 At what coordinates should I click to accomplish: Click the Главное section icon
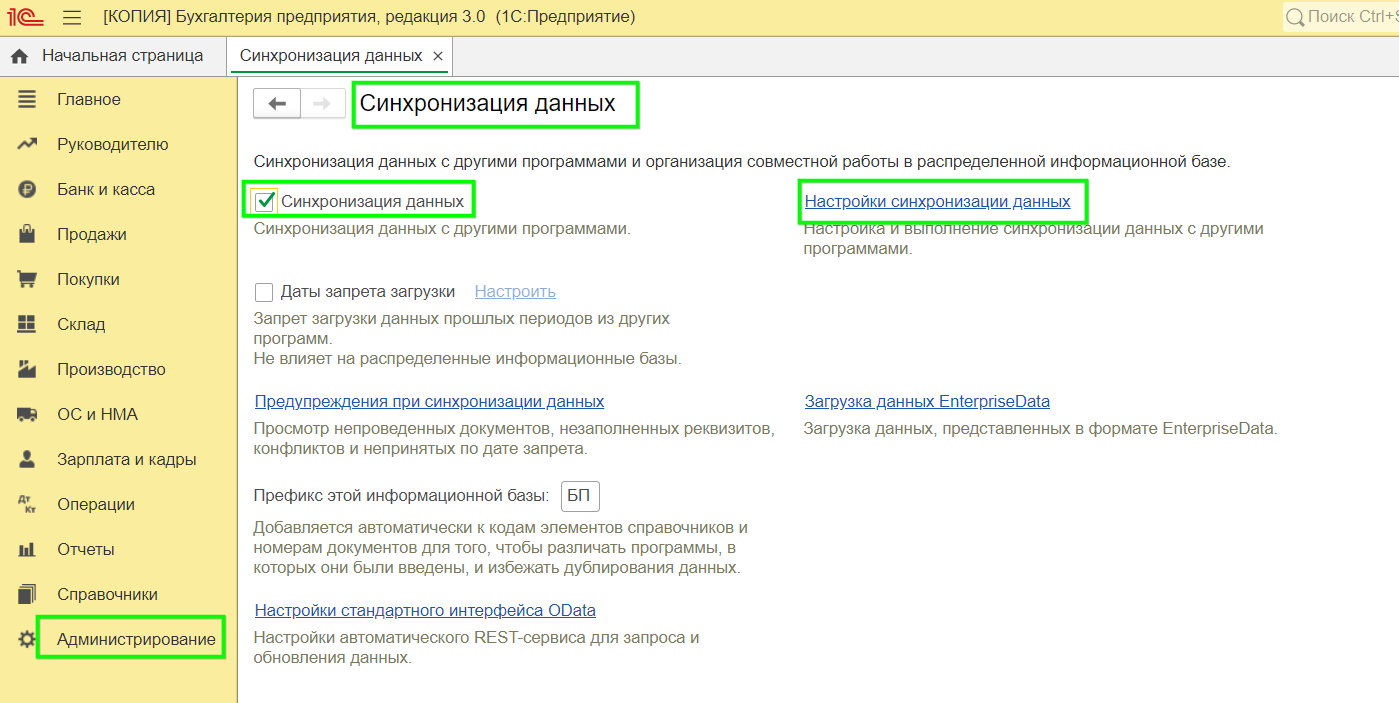click(x=27, y=99)
